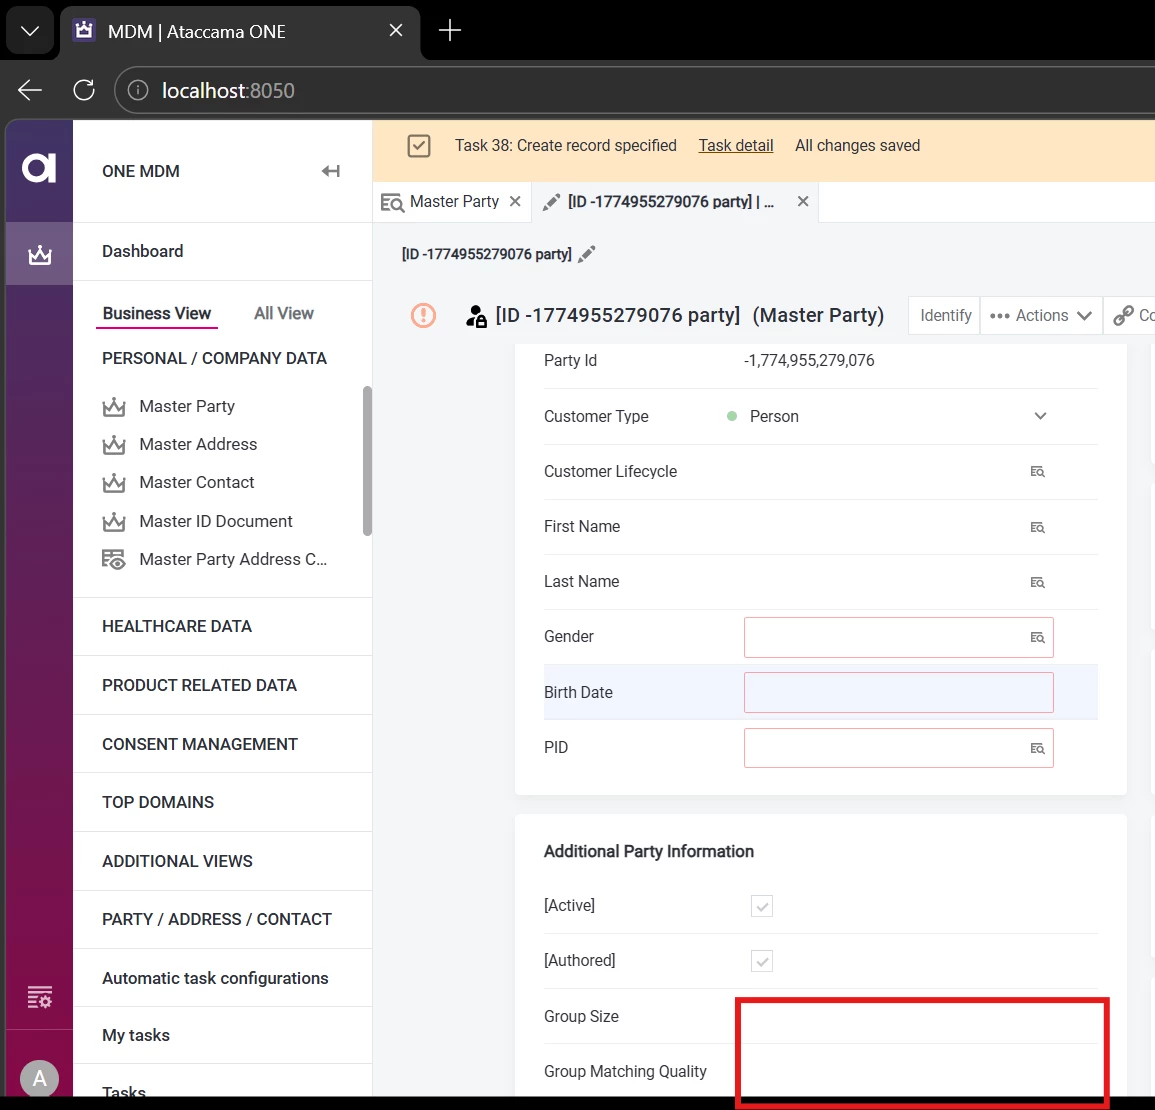
Task: Open the task settings icon in left rail
Action: [x=40, y=997]
